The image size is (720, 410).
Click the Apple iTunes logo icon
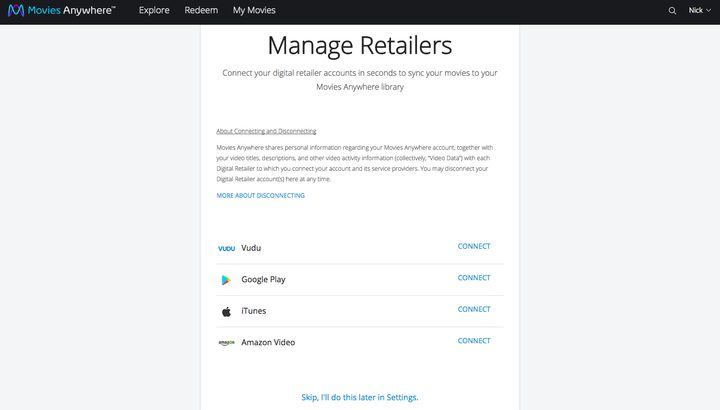point(226,312)
